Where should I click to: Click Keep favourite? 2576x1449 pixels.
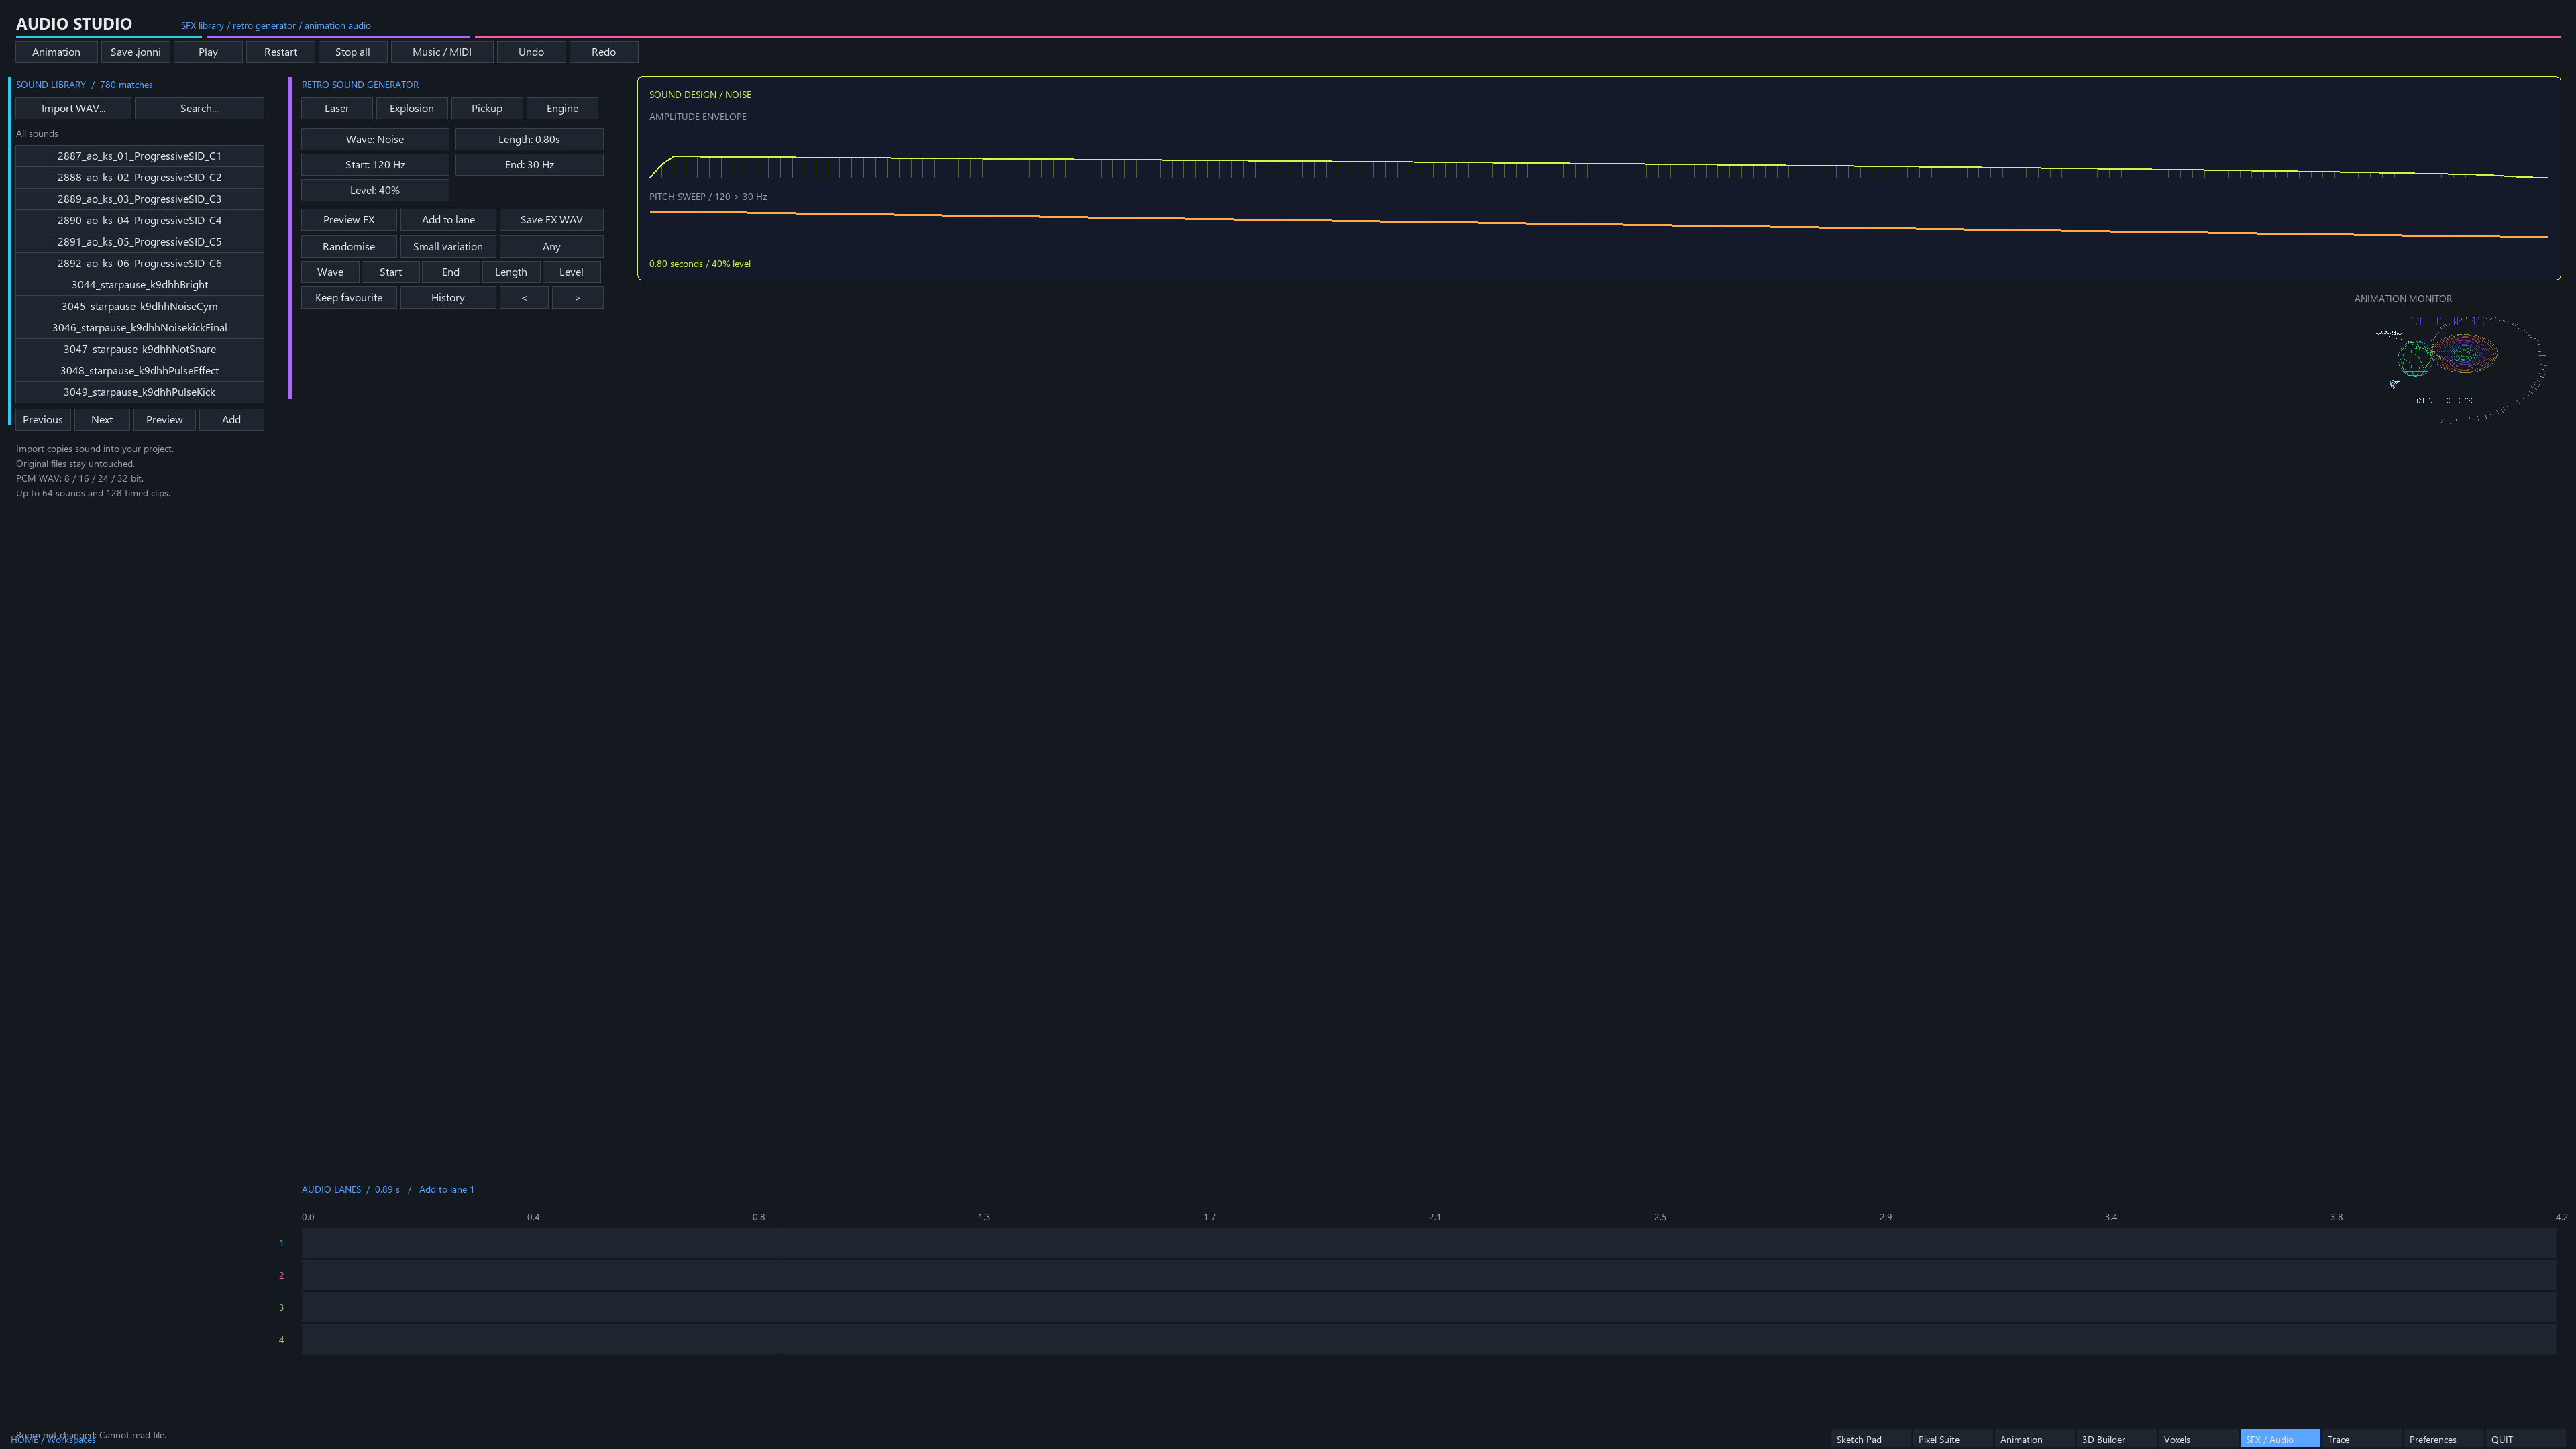[349, 298]
